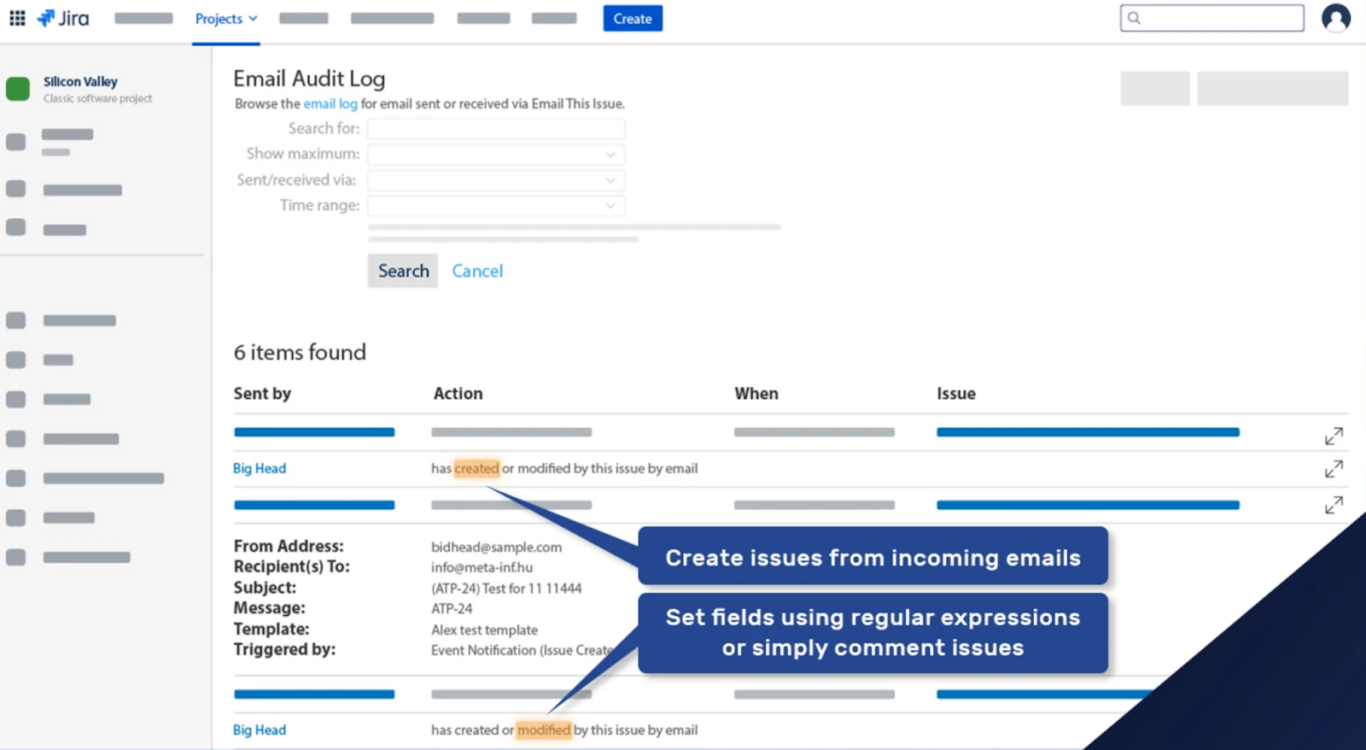Click the green Silicon Valley project avatar

click(18, 89)
